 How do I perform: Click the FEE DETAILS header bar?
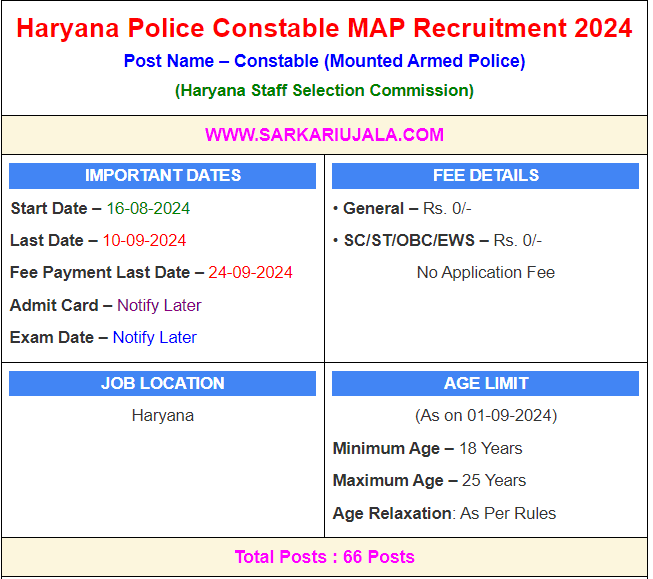(x=485, y=175)
